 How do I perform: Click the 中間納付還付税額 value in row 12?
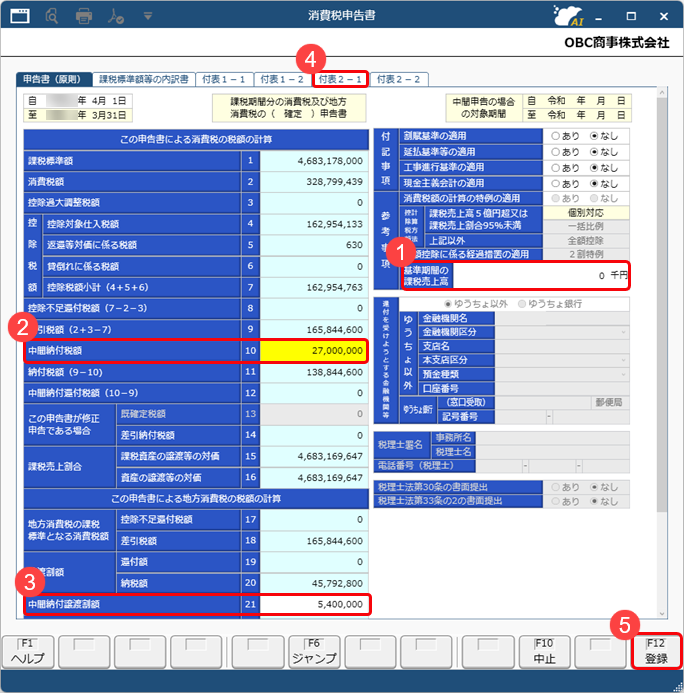coord(314,393)
